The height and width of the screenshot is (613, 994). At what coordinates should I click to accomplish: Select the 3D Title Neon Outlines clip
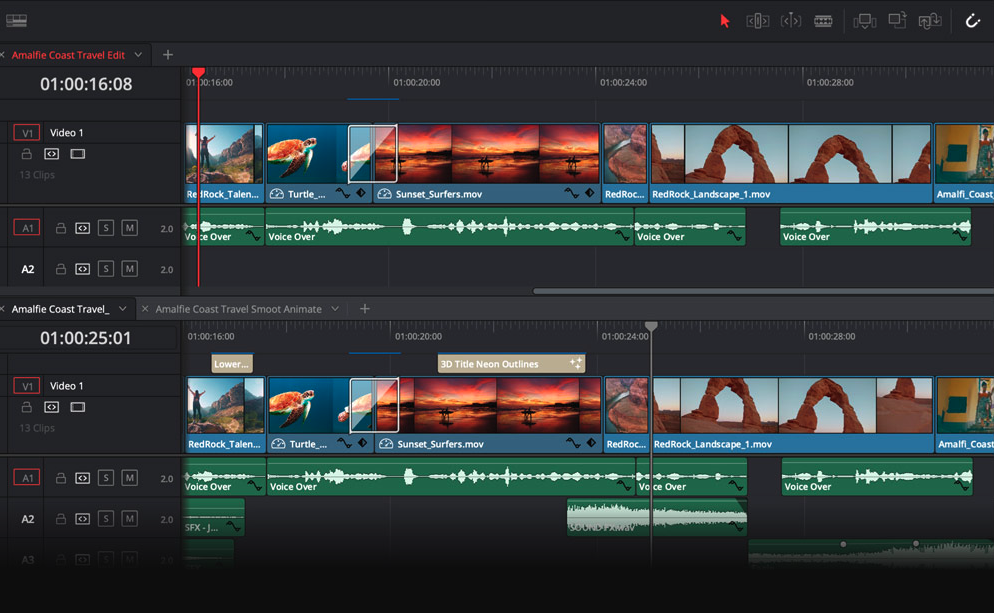pos(510,363)
